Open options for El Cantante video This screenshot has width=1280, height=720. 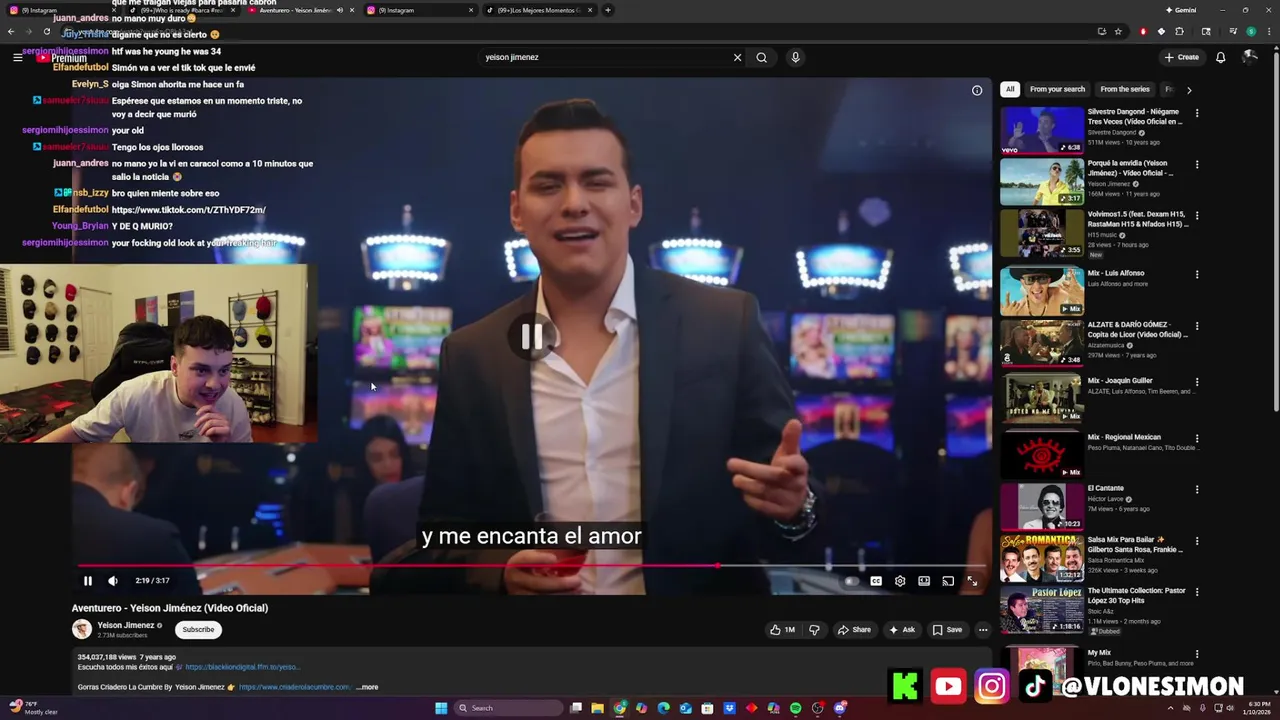pos(1197,490)
